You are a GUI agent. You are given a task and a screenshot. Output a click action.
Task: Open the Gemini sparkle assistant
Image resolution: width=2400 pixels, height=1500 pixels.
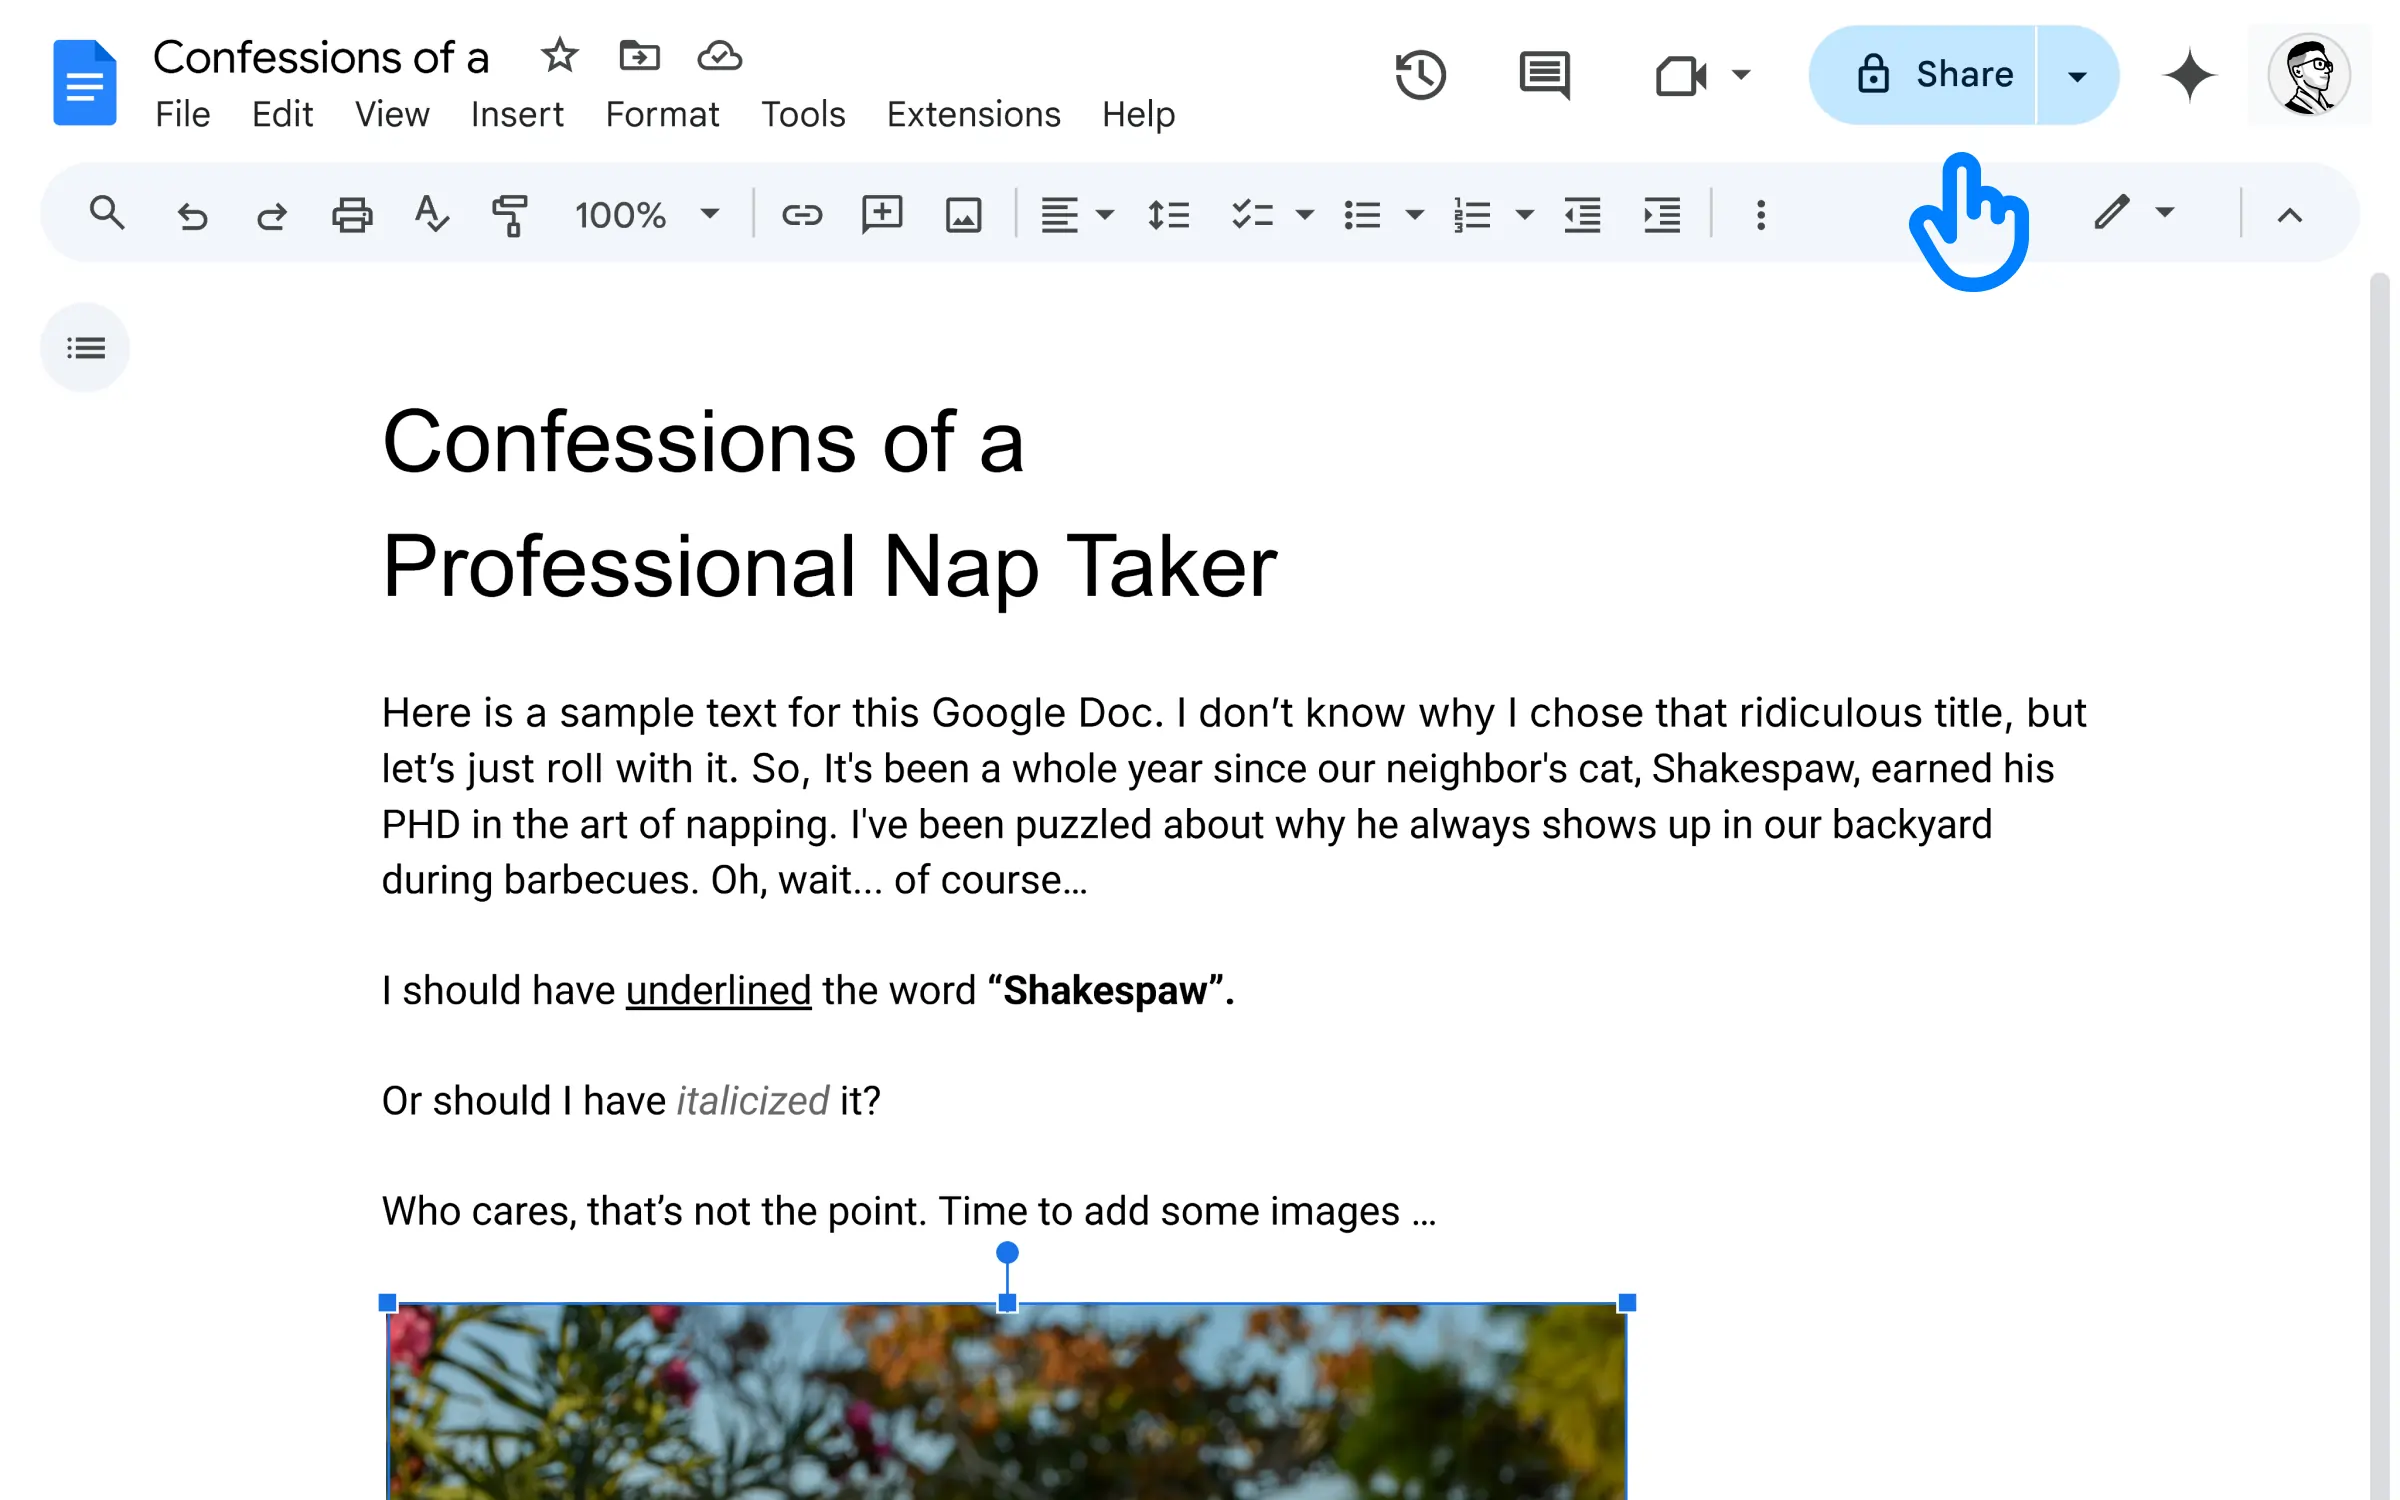coord(2189,76)
